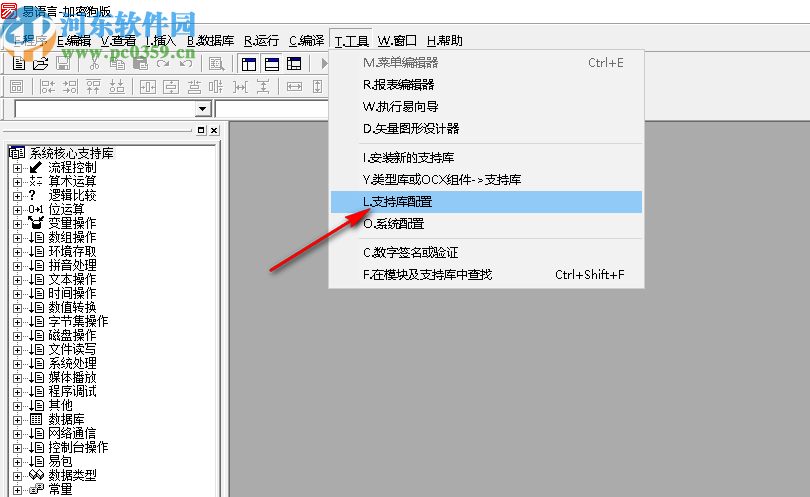
Task: Click the Align bottom edges icon
Action: tap(117, 86)
